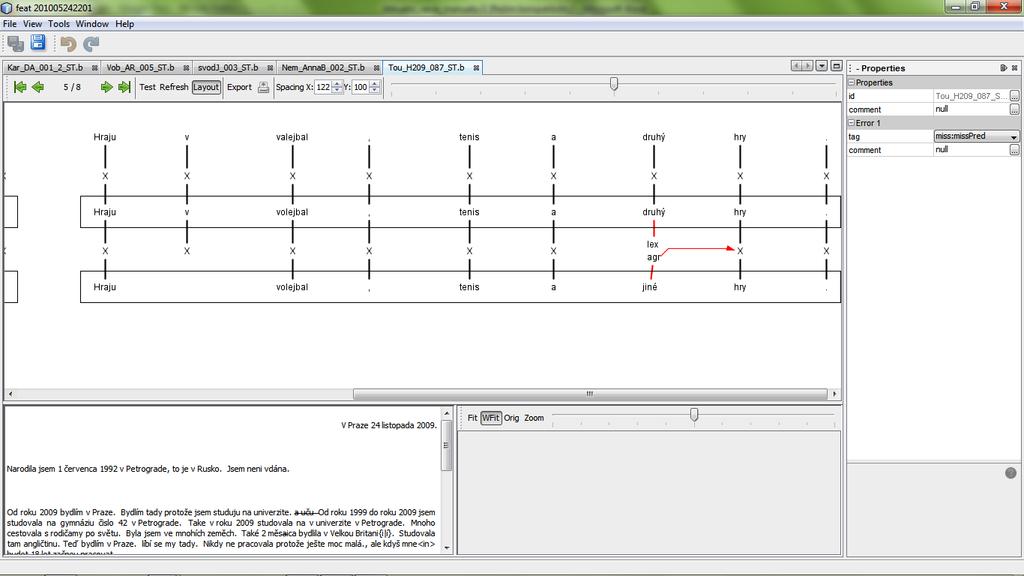Close the Properties panel
This screenshot has width=1024, height=576.
point(1014,68)
